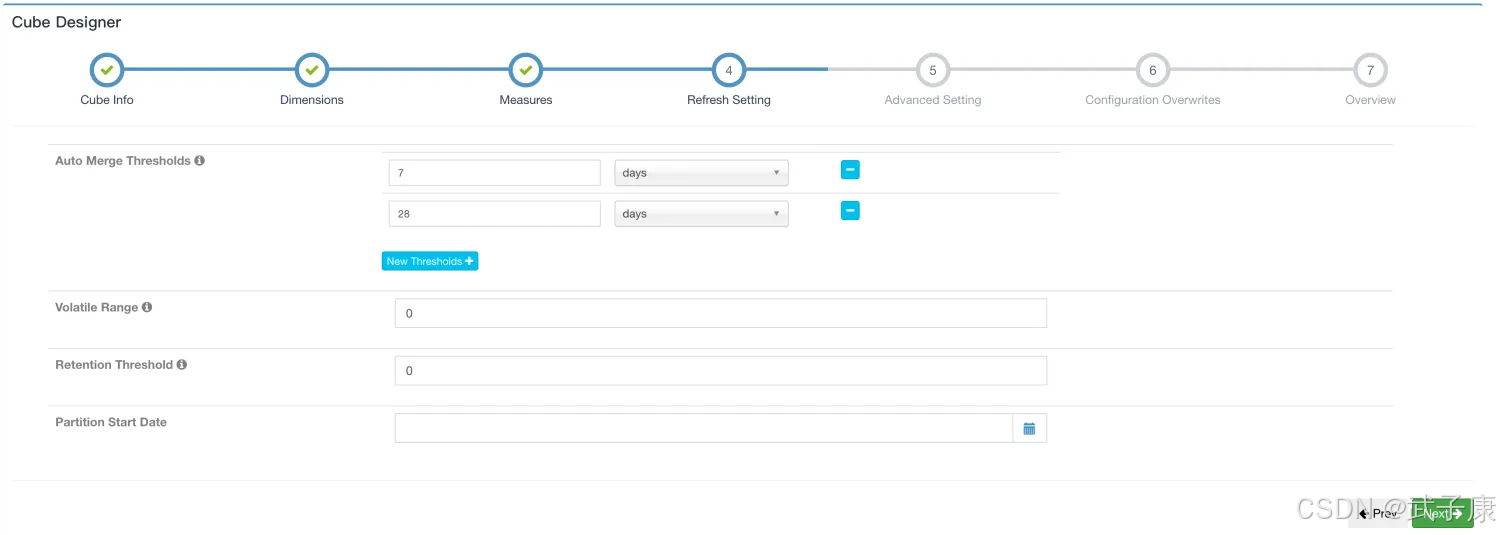The height and width of the screenshot is (535, 1500).
Task: Go to the Measures step circle
Action: 526,70
